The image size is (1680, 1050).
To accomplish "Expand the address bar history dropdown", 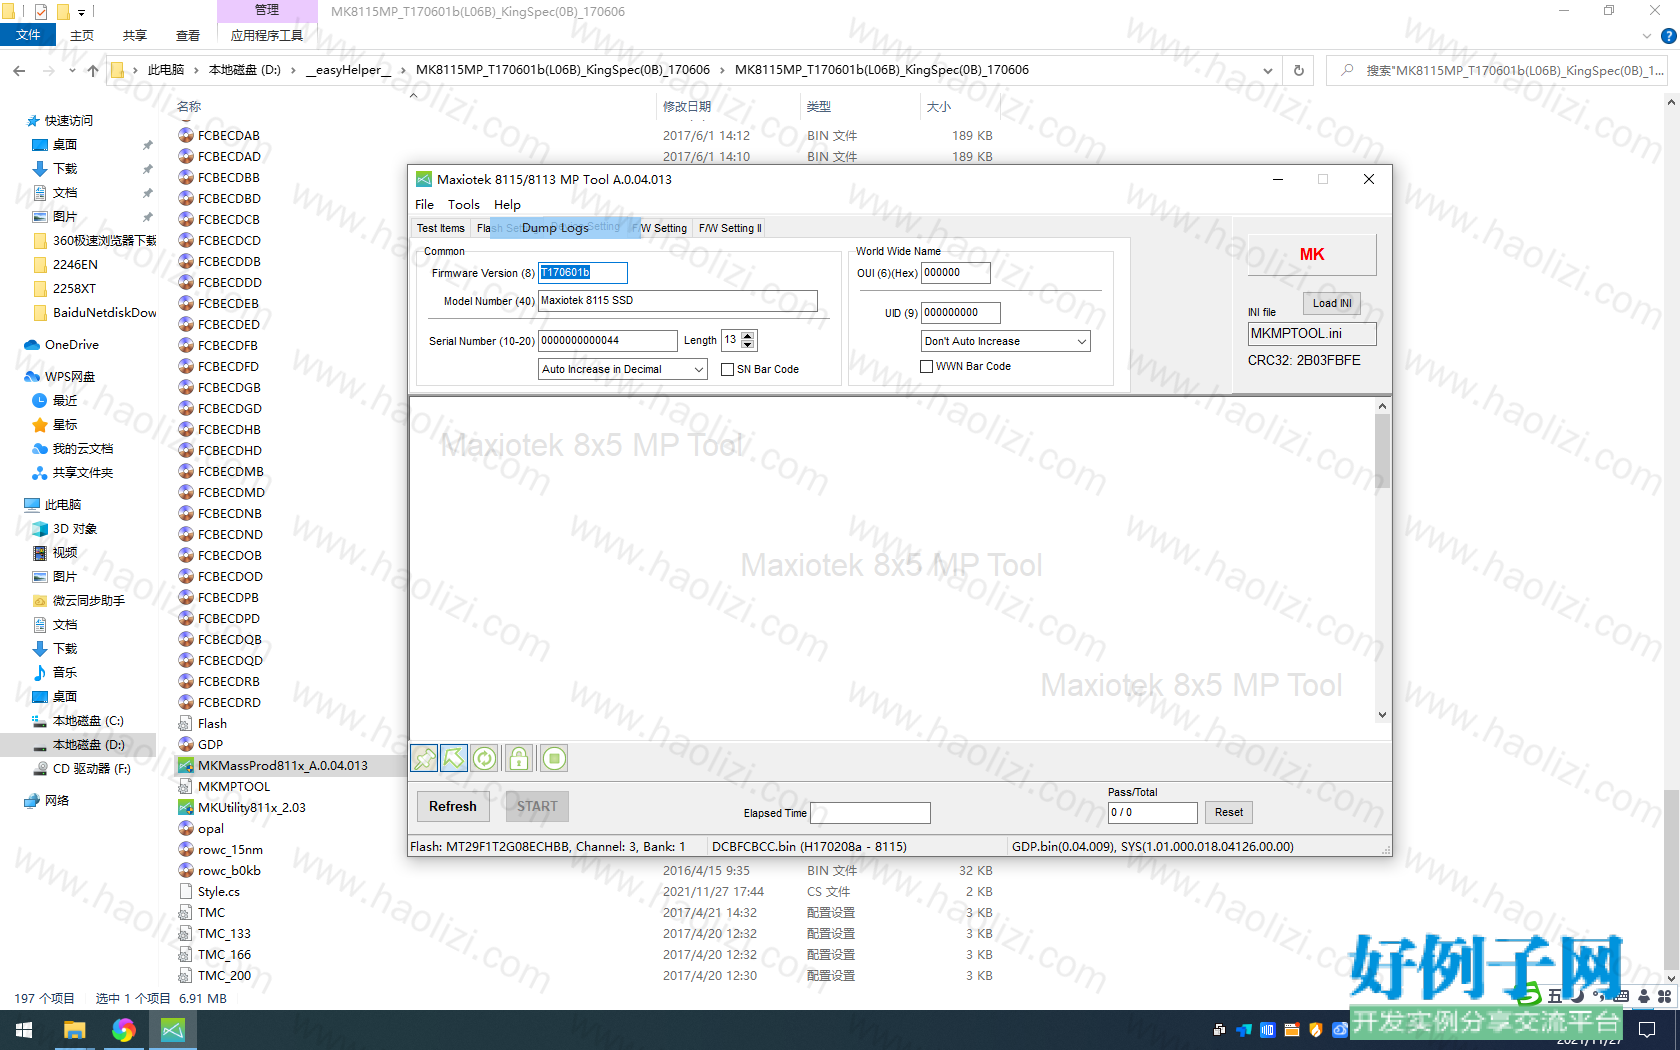I will pyautogui.click(x=1268, y=70).
